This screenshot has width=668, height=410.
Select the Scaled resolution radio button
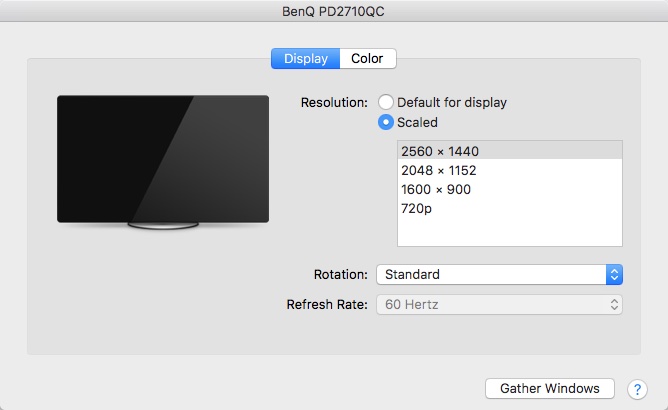click(x=386, y=122)
